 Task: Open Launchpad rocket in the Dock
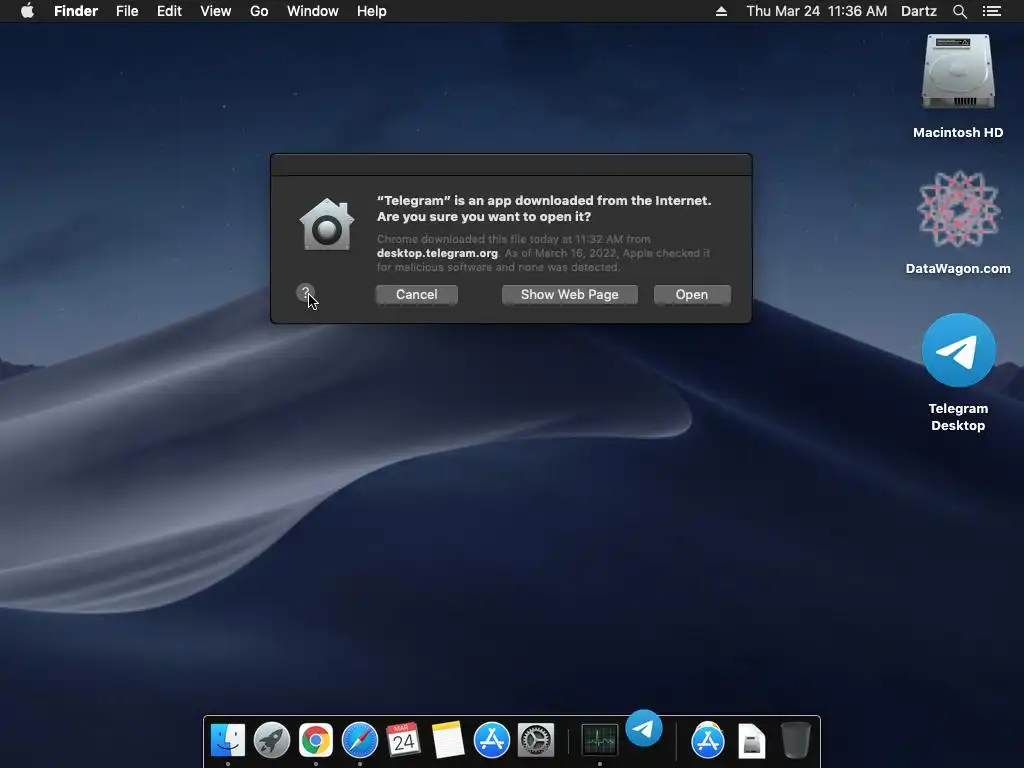tap(272, 740)
